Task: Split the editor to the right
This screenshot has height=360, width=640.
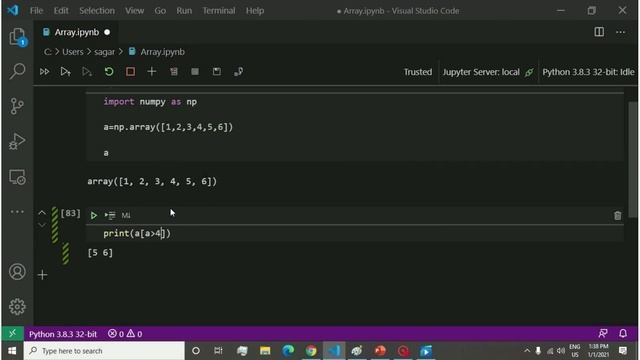Action: (599, 32)
